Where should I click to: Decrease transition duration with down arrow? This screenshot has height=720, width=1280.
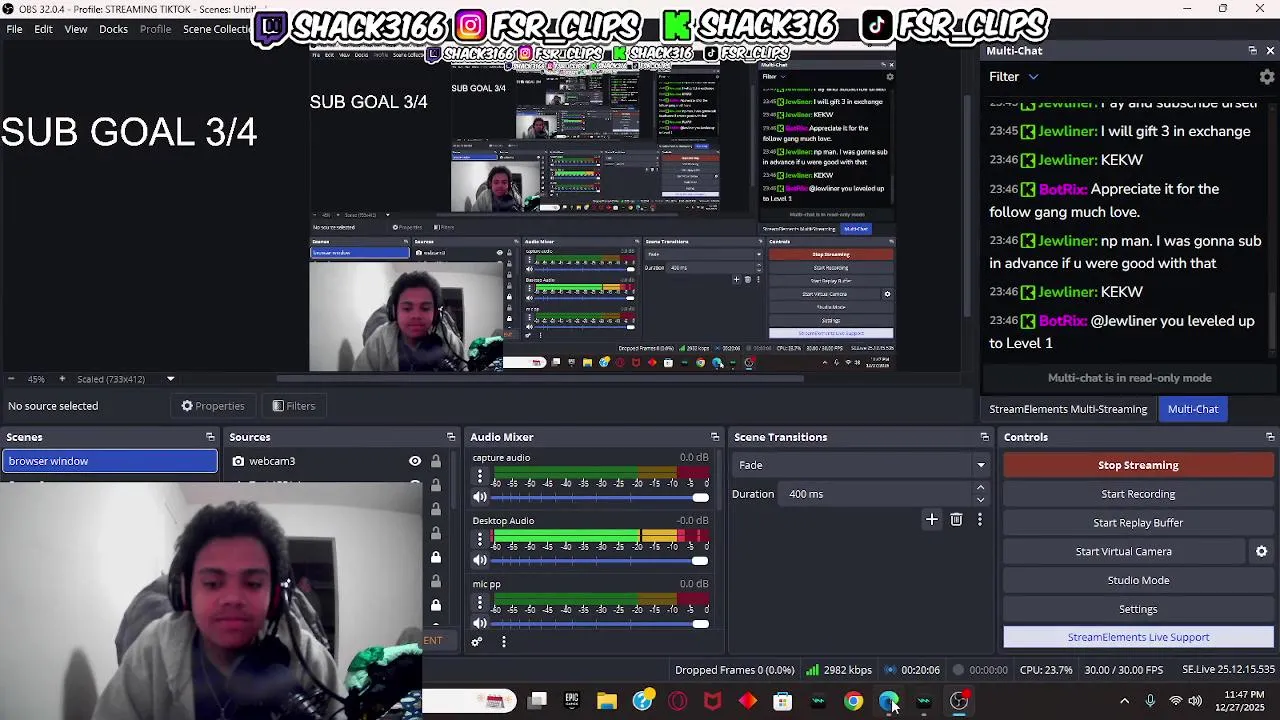pos(980,499)
